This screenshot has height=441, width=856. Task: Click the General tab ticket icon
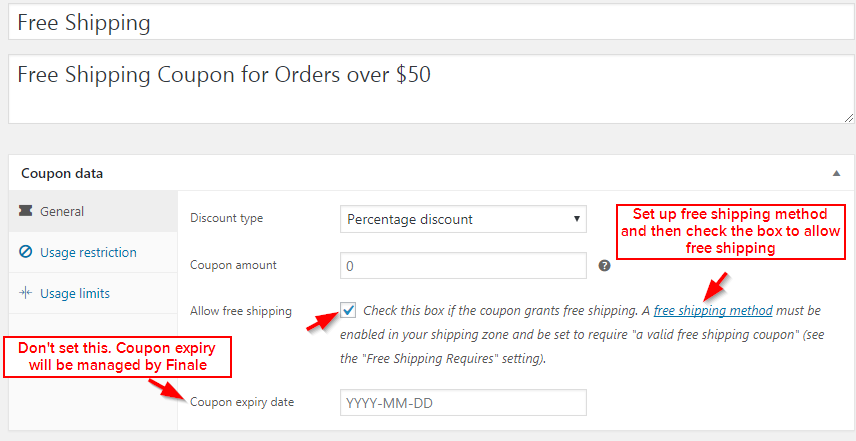tap(25, 211)
